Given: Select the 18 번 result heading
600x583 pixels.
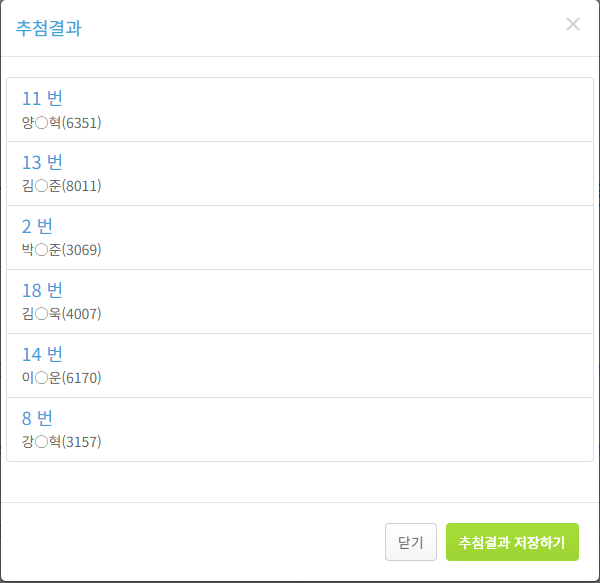Looking at the screenshot, I should (x=42, y=290).
